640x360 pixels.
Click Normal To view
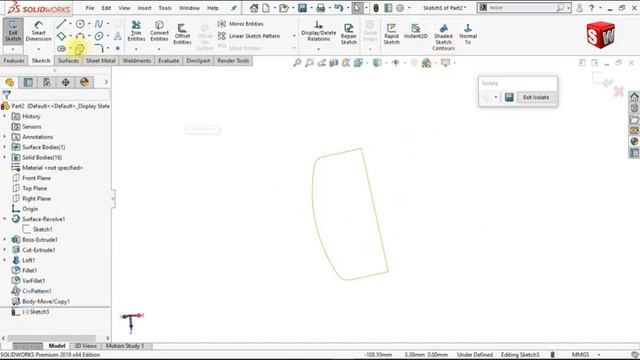(468, 33)
